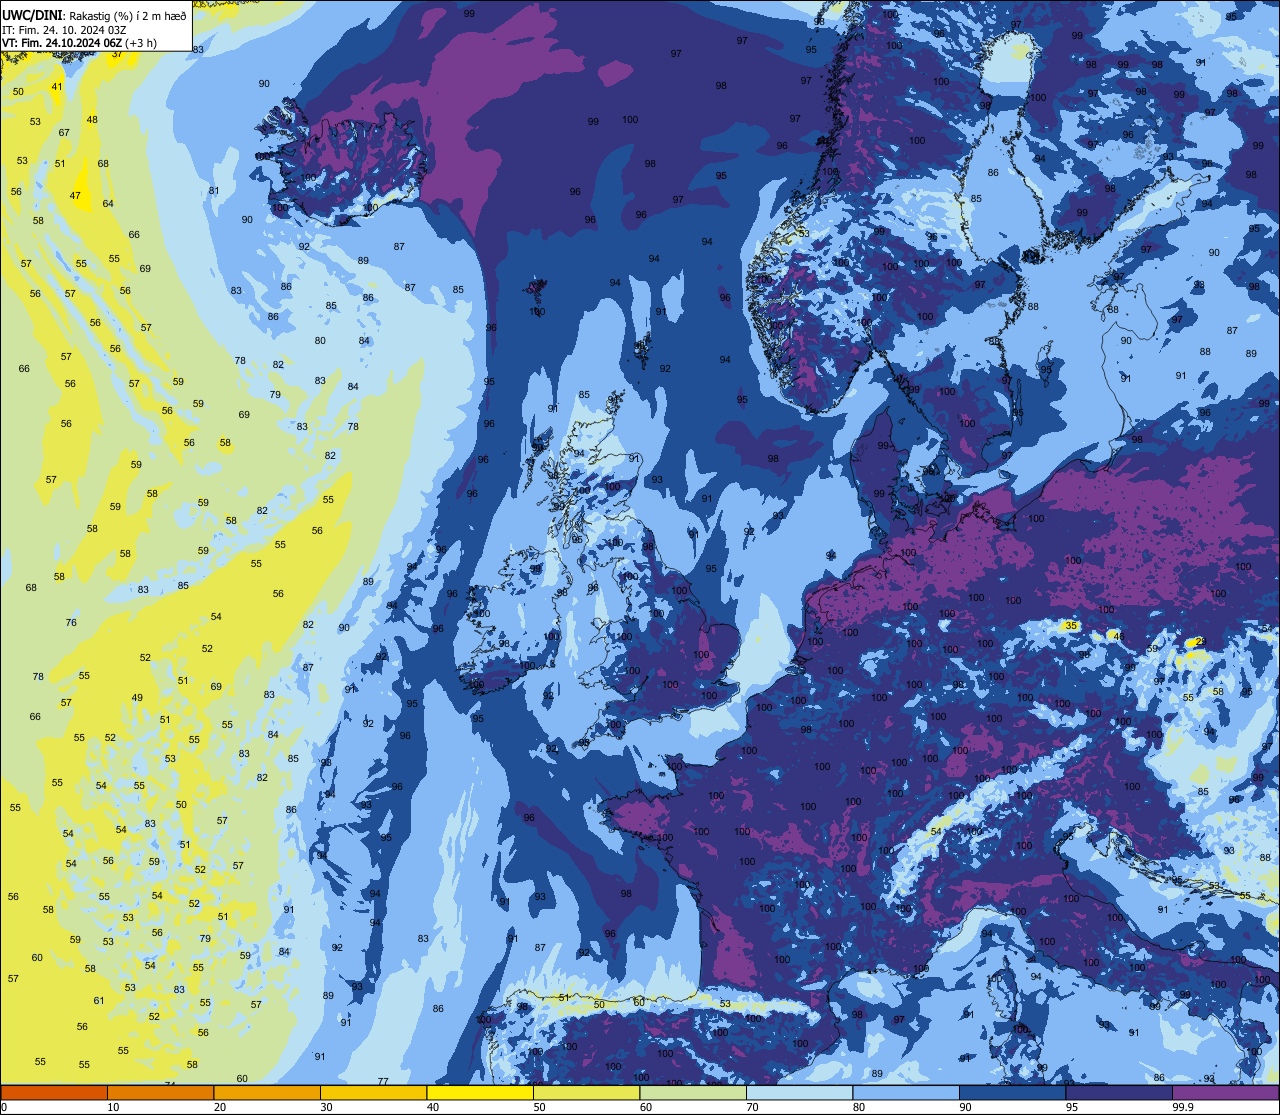Click the 'VT: Fim. 24.10.2024 06Z (+3 h)' line

pos(79,43)
